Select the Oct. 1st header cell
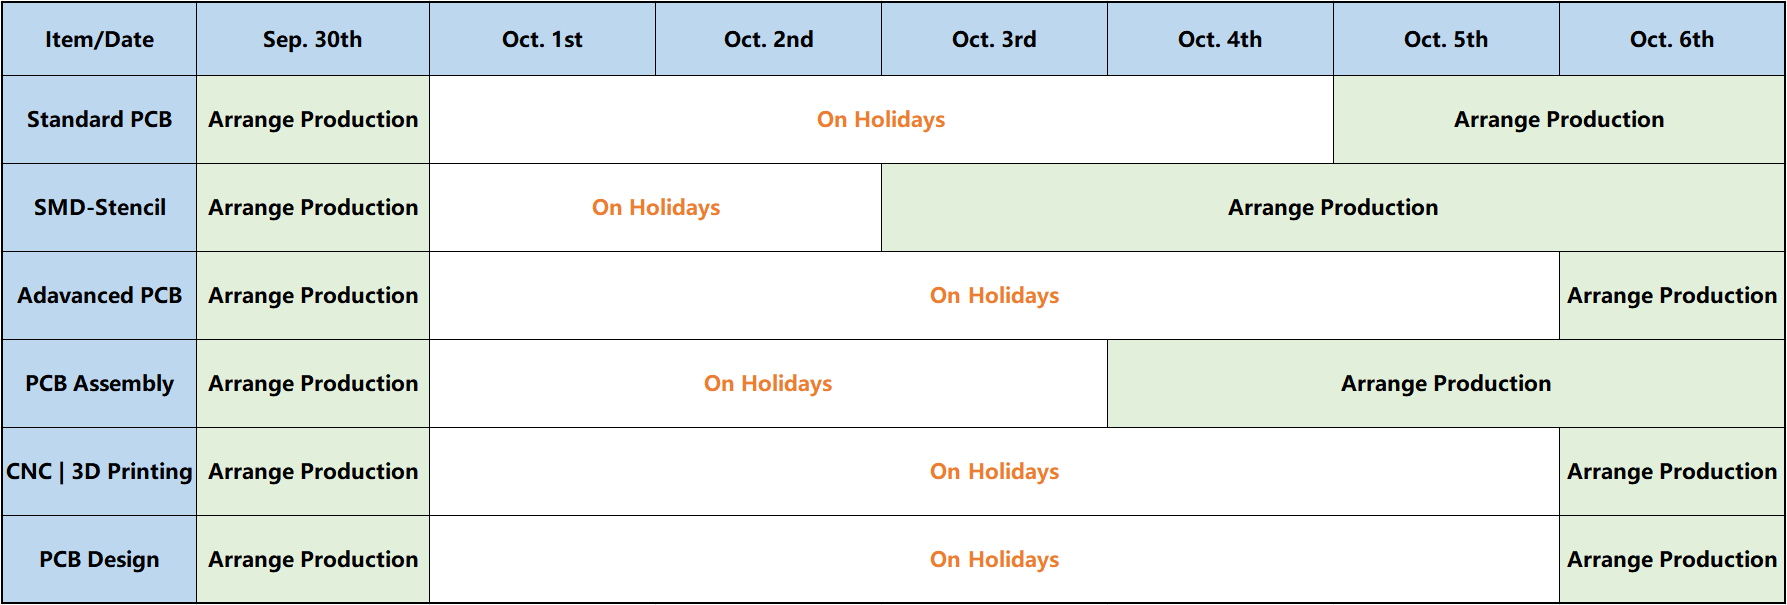 coord(542,39)
